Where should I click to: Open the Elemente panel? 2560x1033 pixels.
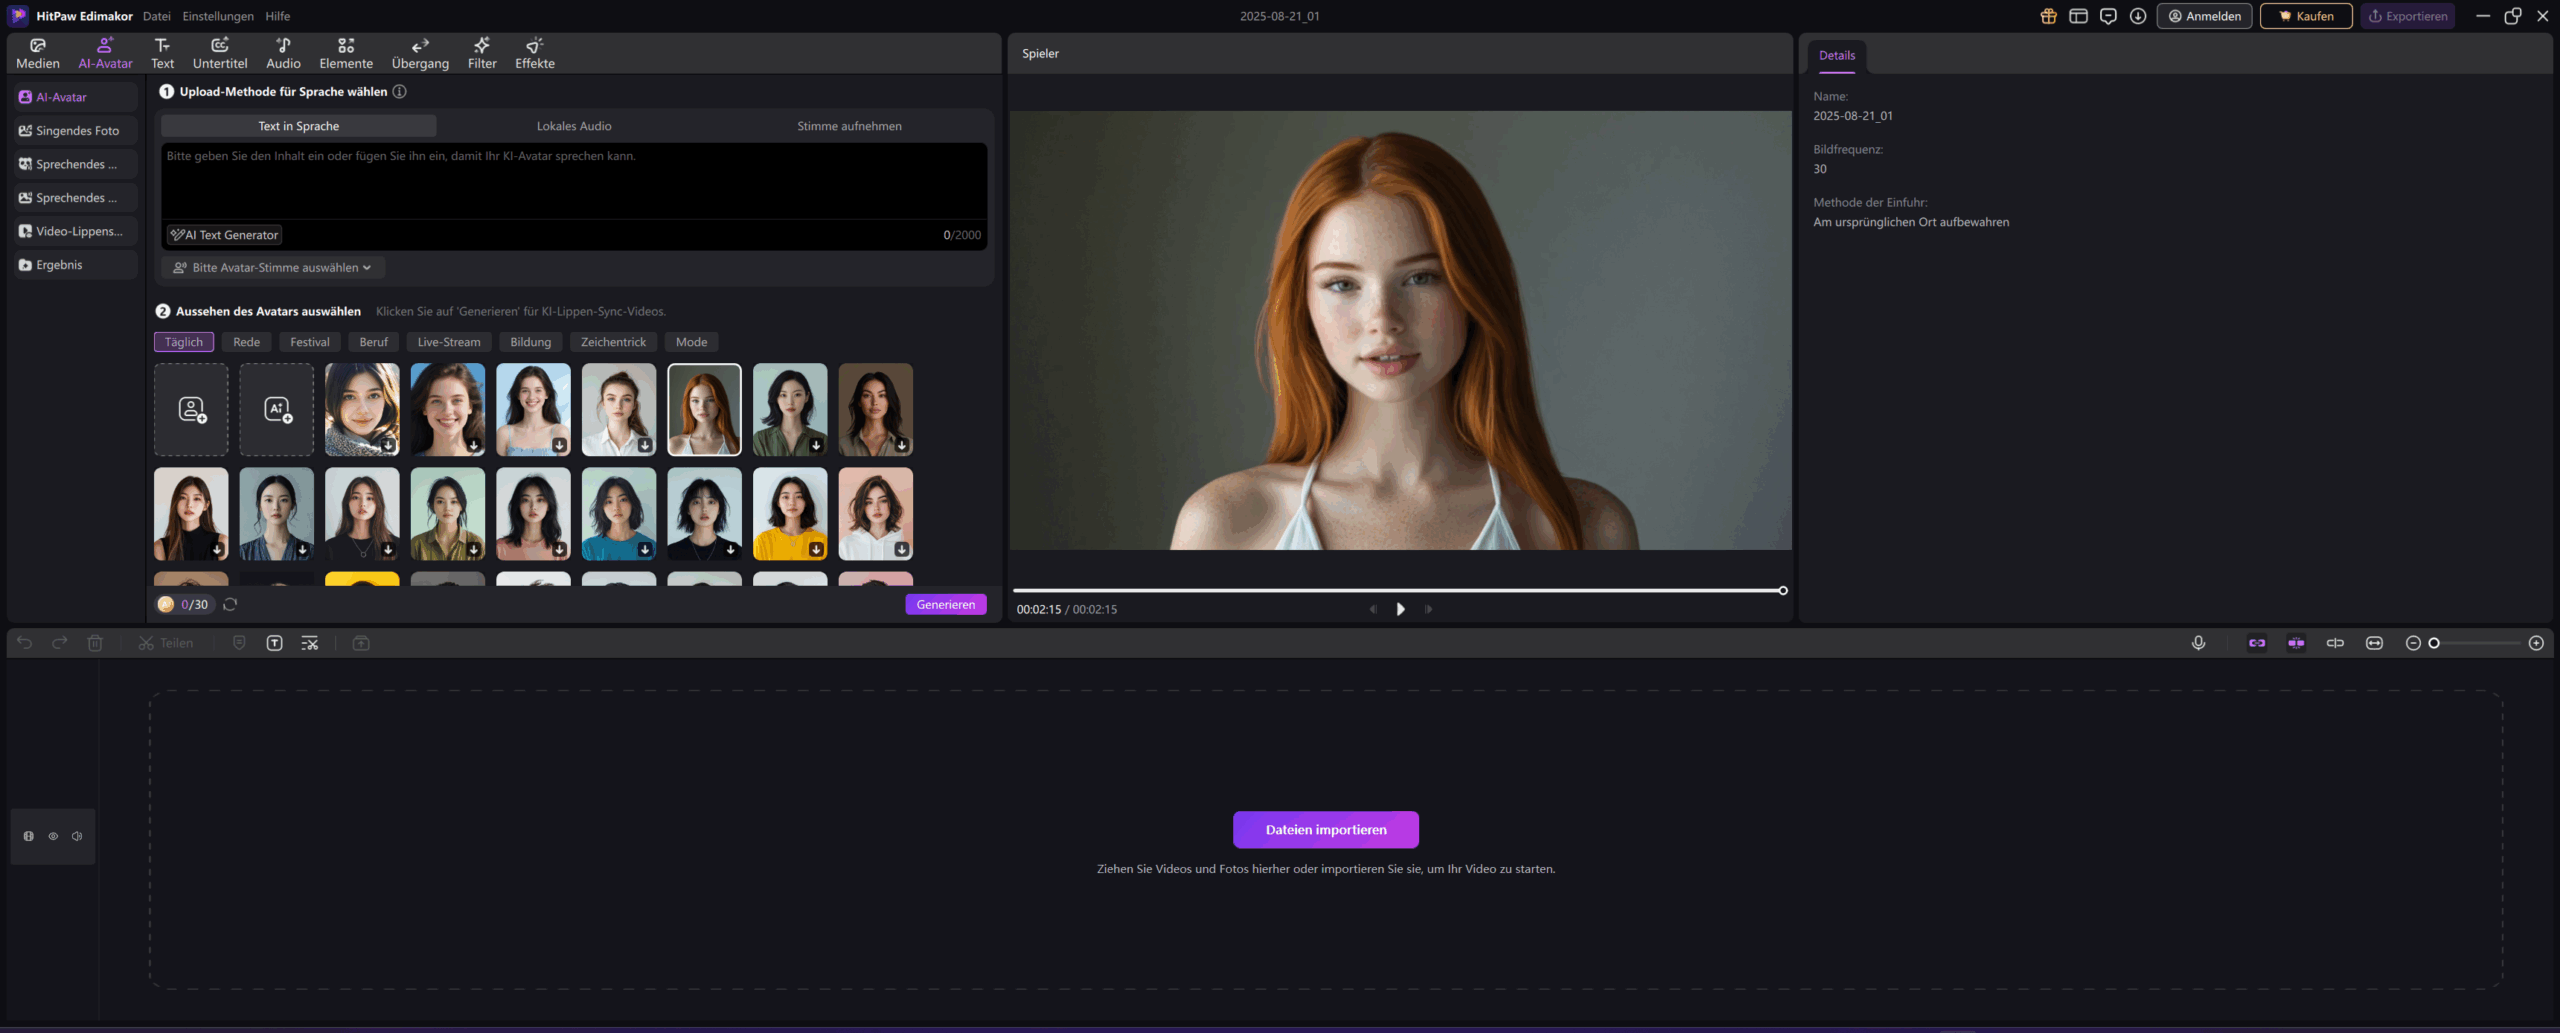coord(346,53)
